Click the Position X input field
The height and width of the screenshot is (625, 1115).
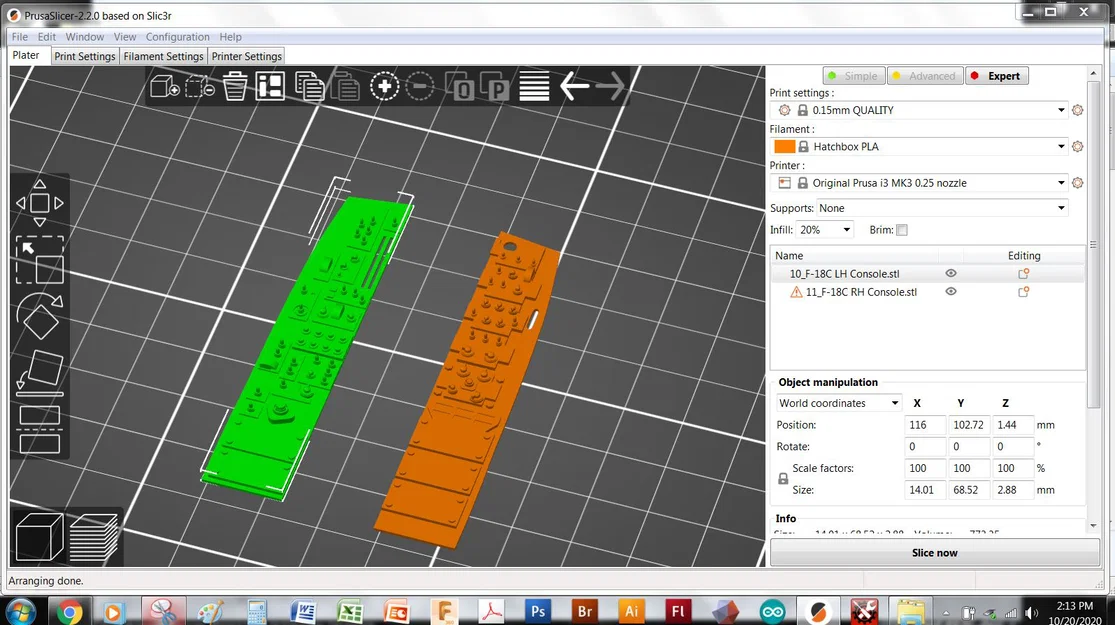[x=924, y=425]
